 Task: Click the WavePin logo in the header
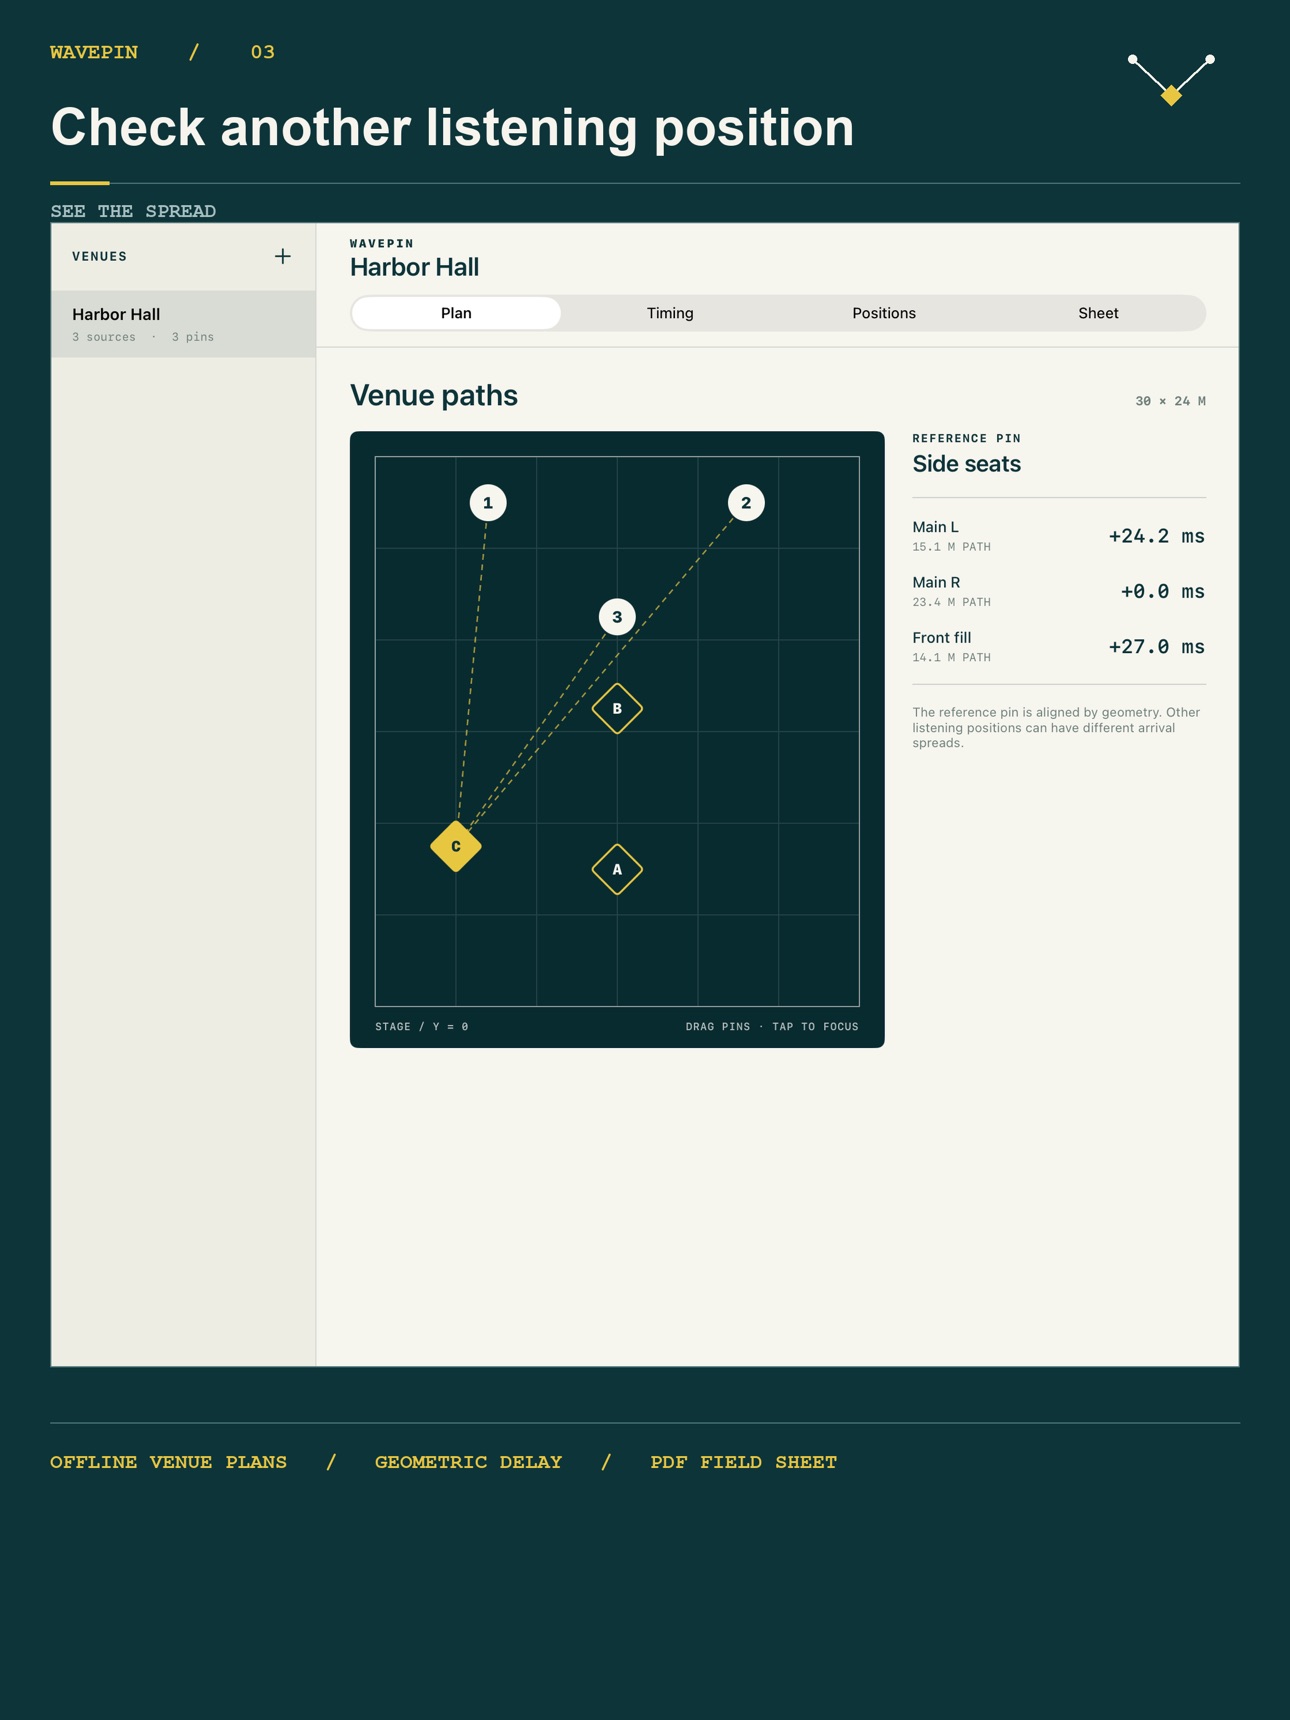(1171, 79)
